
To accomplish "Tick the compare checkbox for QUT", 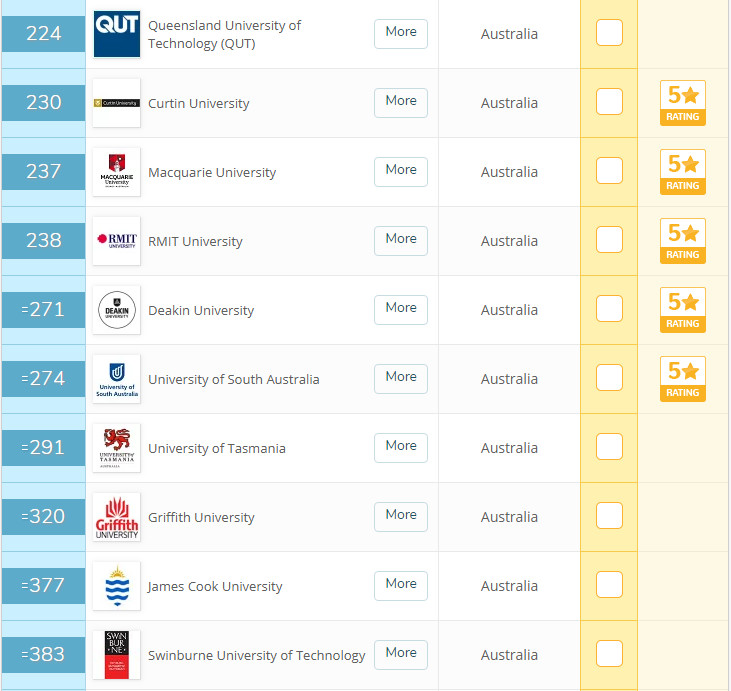I will 609,33.
